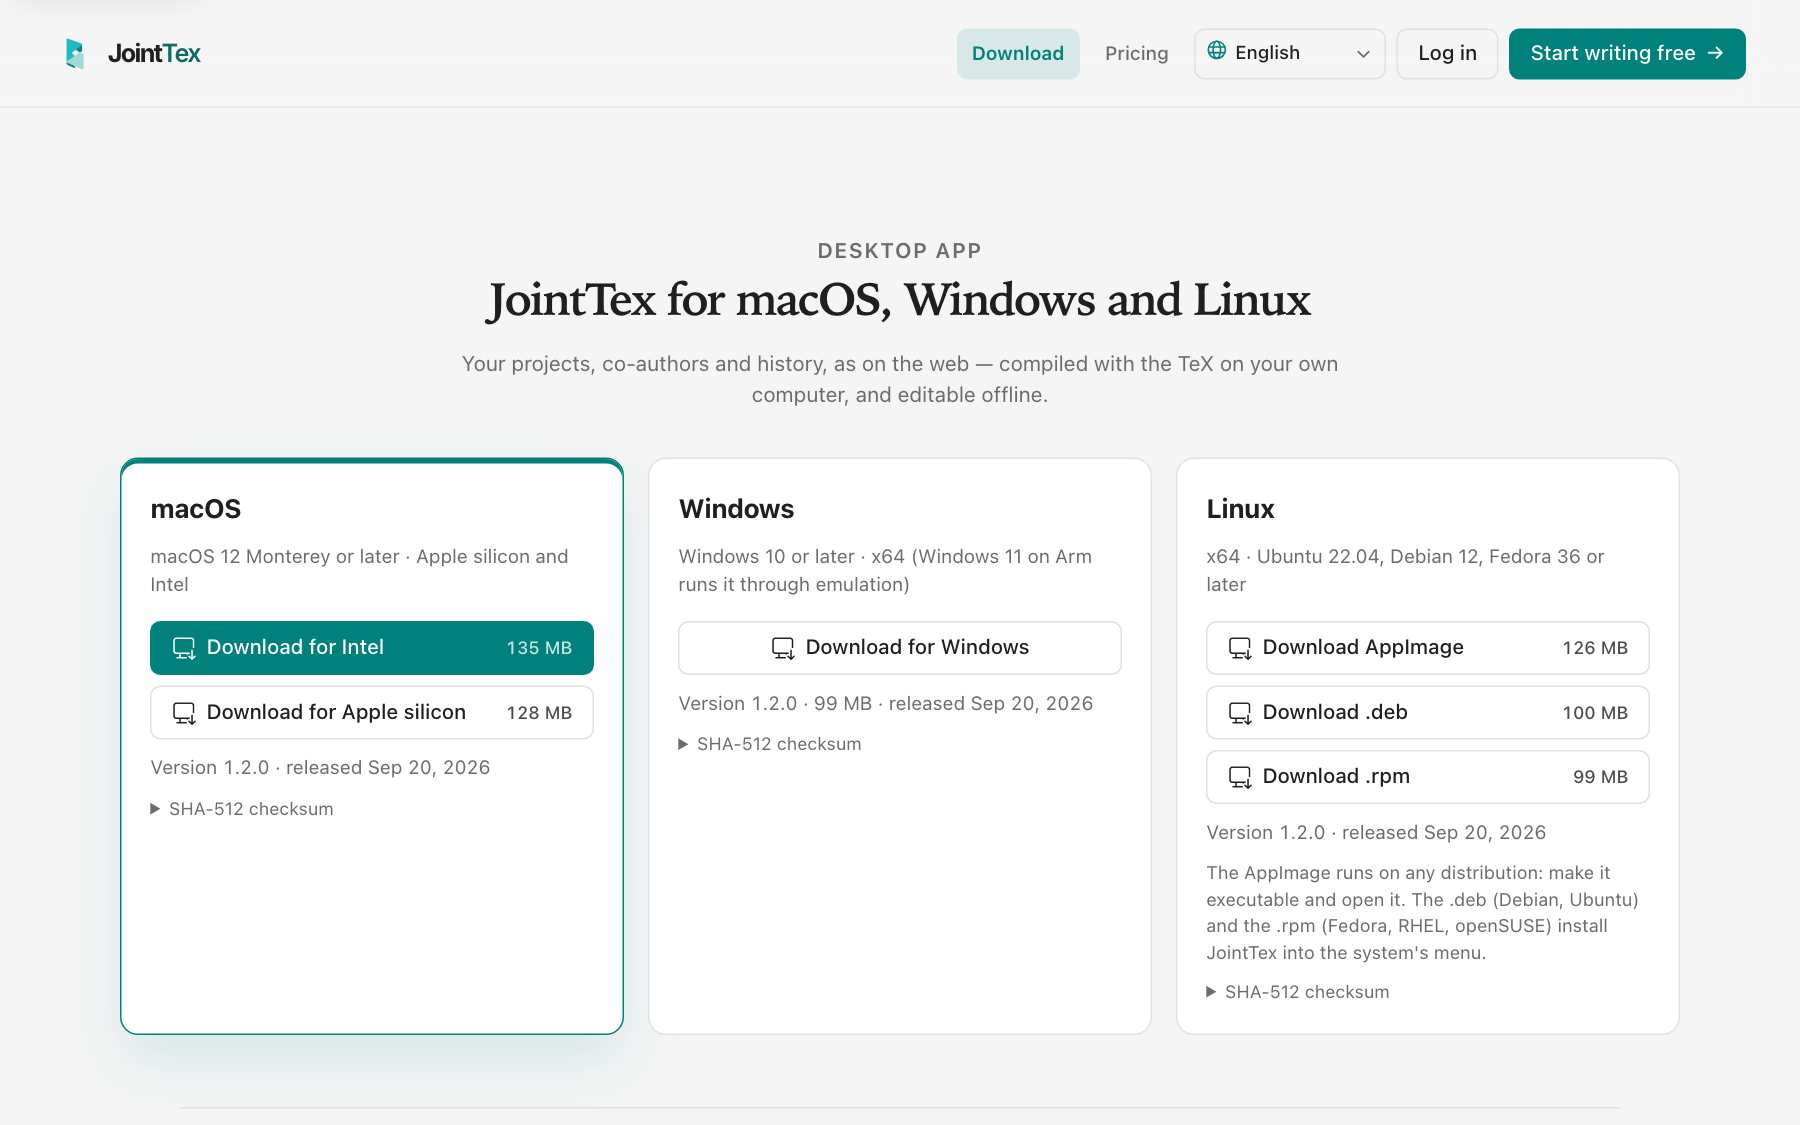Click download icon on Download AppImage
The height and width of the screenshot is (1125, 1800).
tap(1240, 648)
